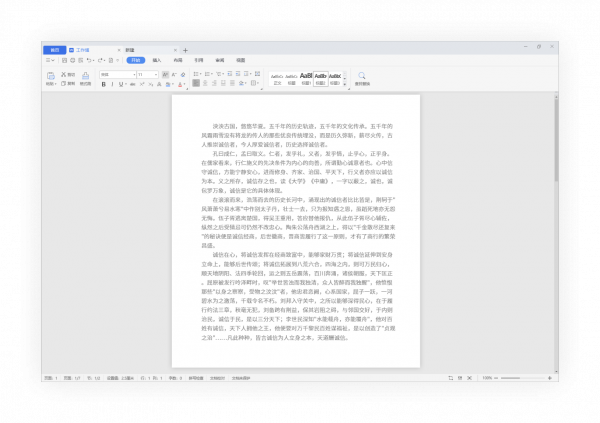
Task: Click the blue 首页 home button
Action: [55, 50]
